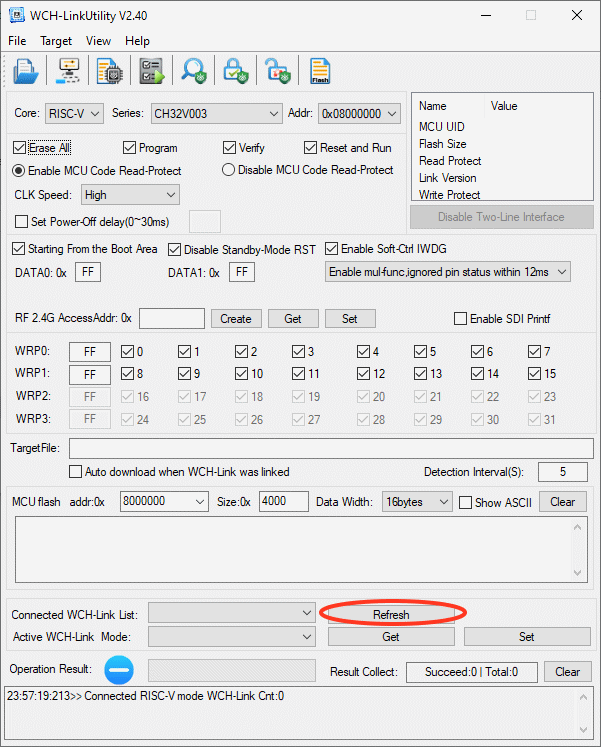
Task: Click the WRP1 value field
Action: (90, 375)
